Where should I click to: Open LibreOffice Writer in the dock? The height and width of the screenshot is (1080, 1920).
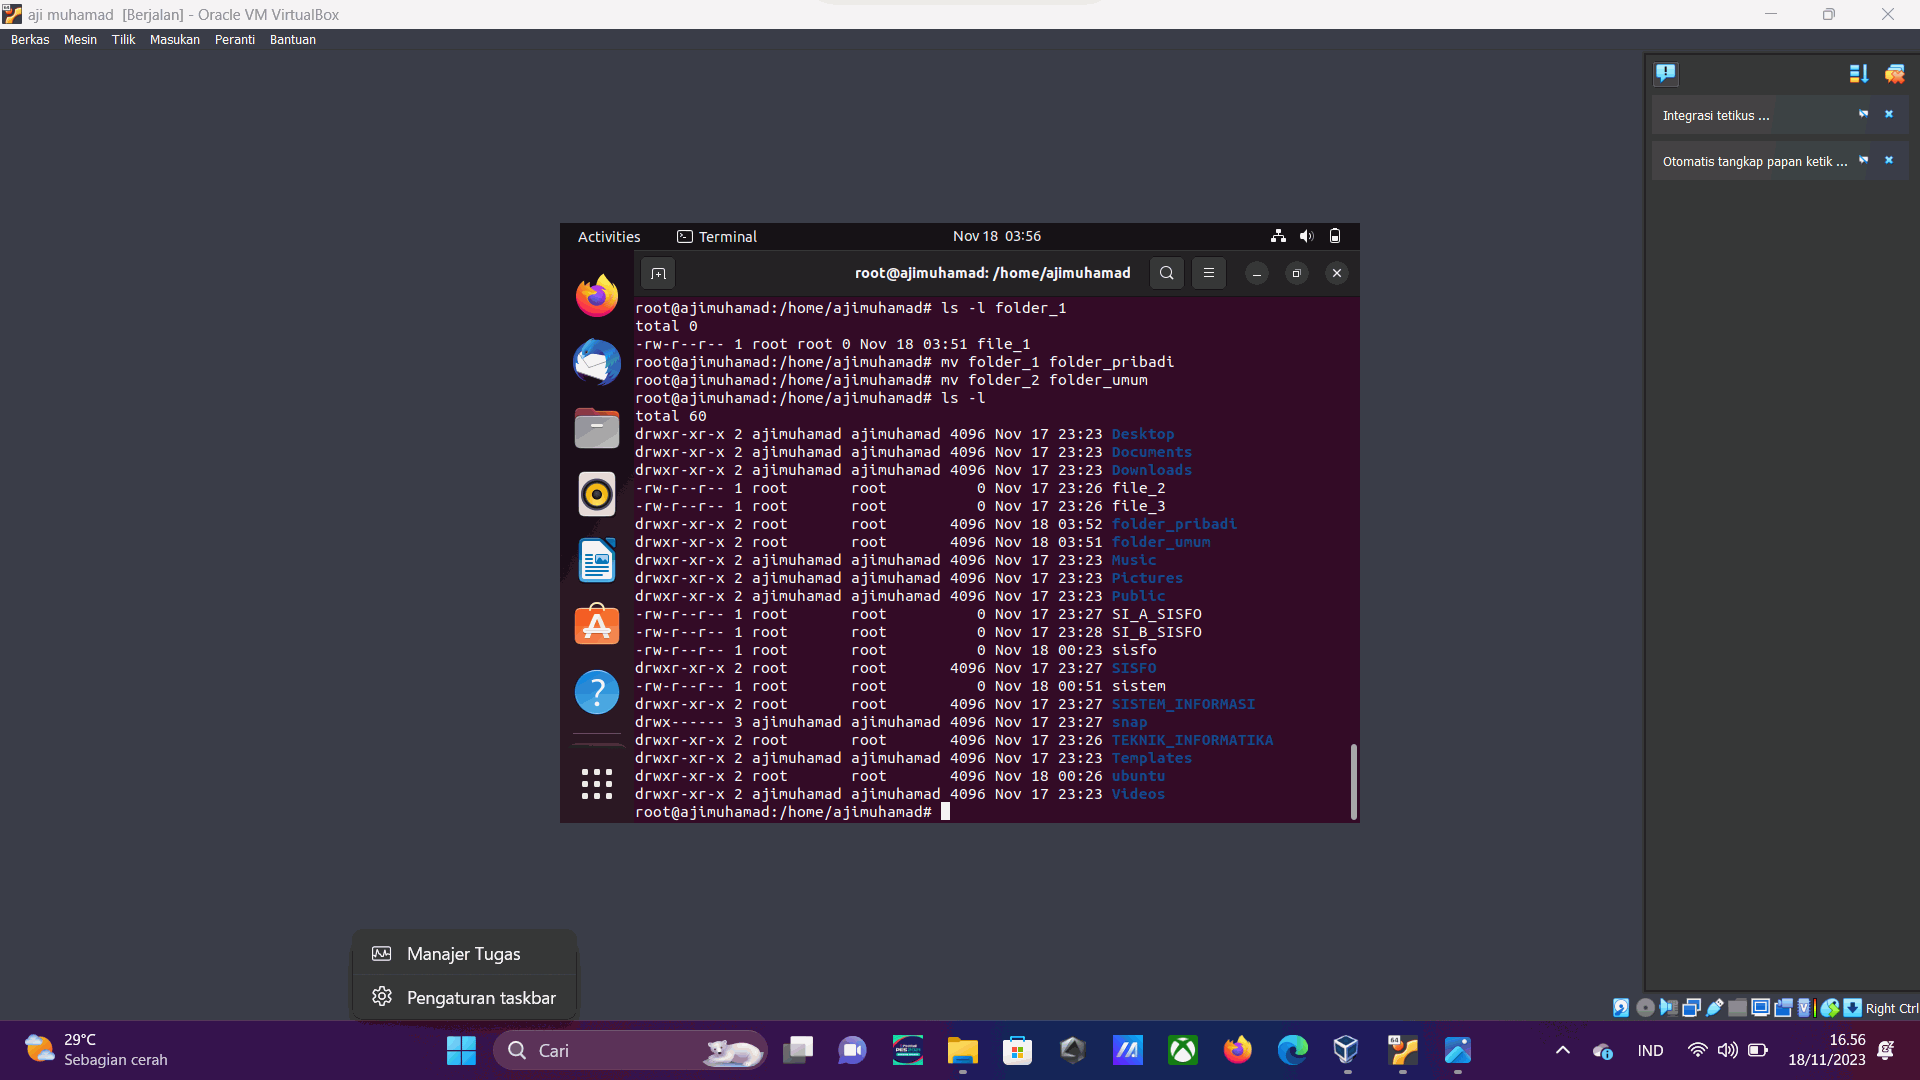coord(597,560)
